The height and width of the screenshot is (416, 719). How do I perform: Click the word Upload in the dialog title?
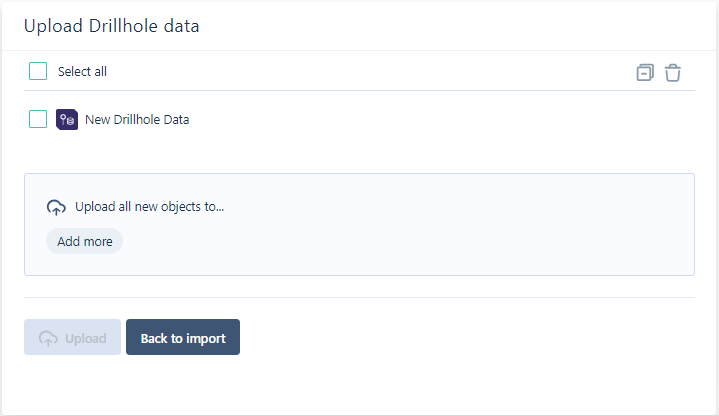point(53,27)
